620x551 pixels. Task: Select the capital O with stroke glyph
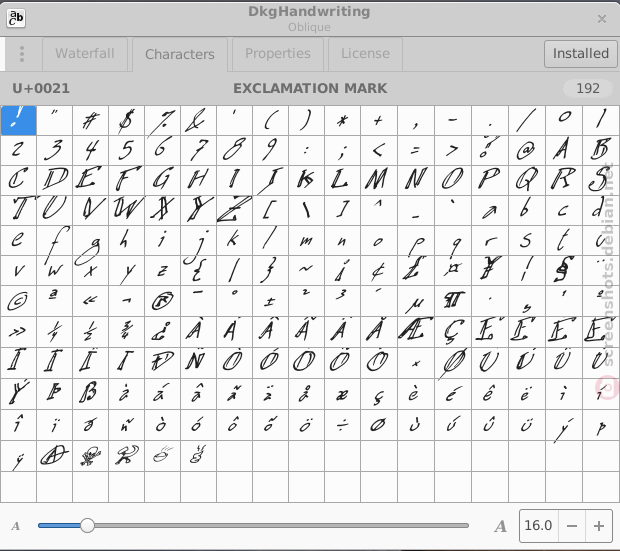[453, 362]
